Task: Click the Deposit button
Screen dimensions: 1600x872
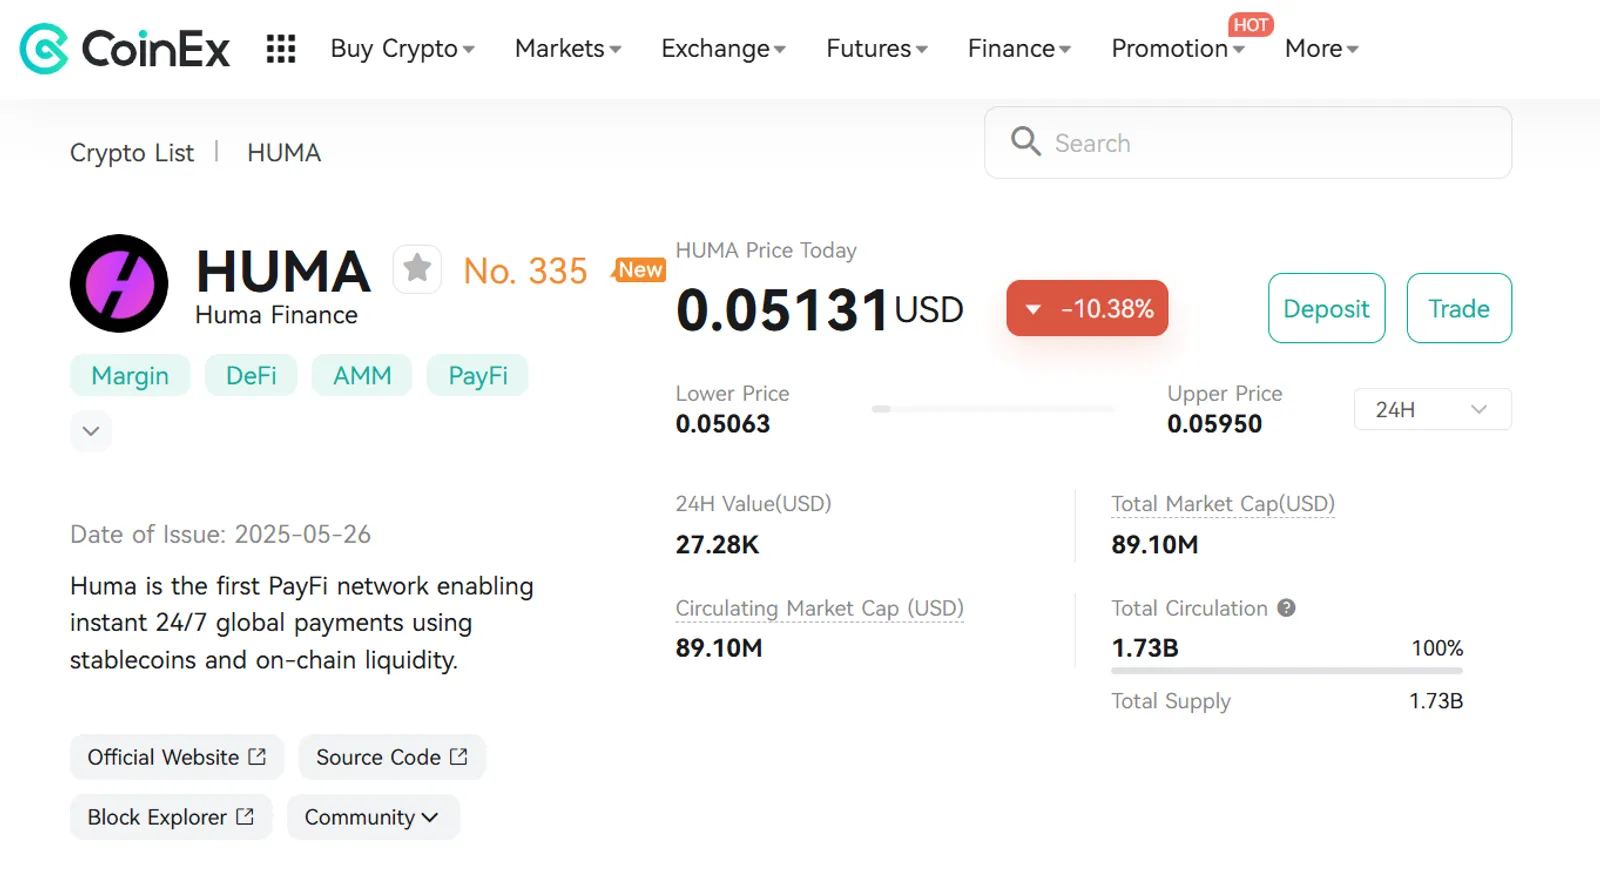Action: click(x=1326, y=308)
